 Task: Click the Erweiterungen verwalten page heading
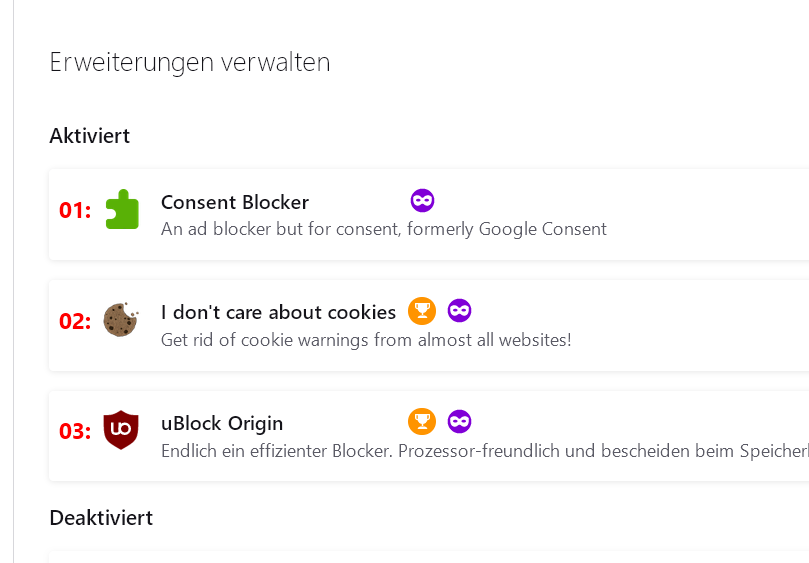click(189, 62)
